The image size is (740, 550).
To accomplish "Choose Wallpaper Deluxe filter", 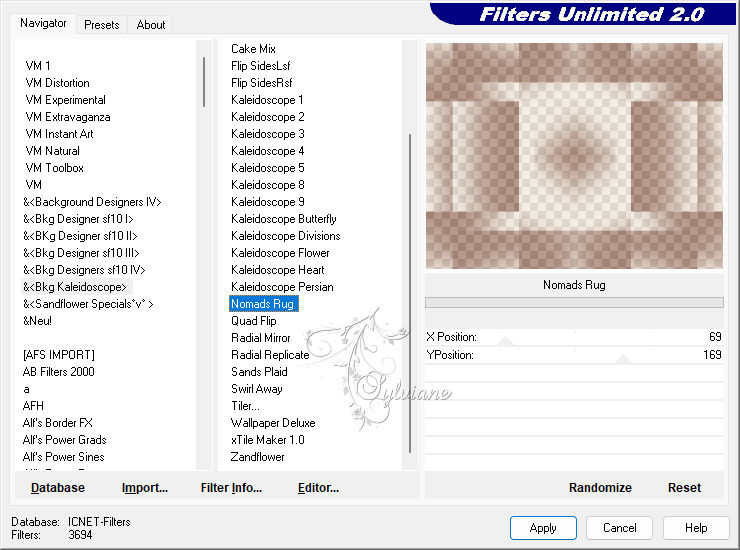I will pos(273,423).
